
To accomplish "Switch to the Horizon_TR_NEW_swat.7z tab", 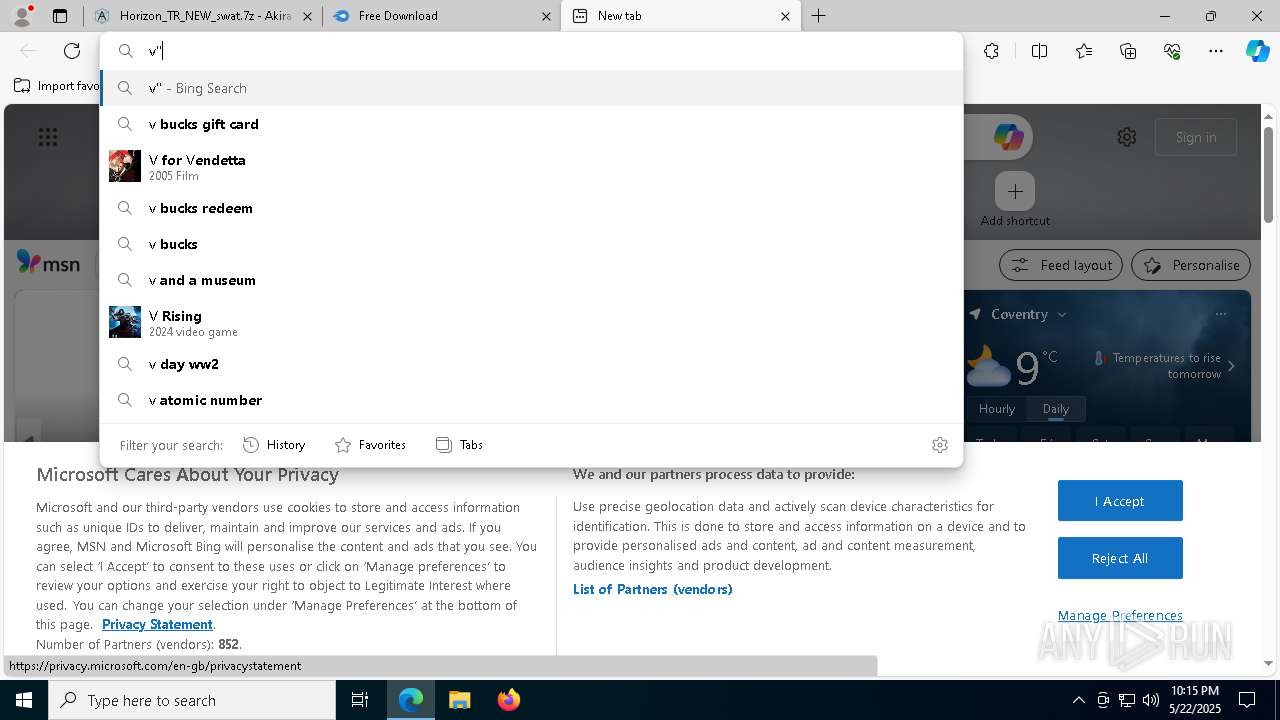I will coord(203,16).
